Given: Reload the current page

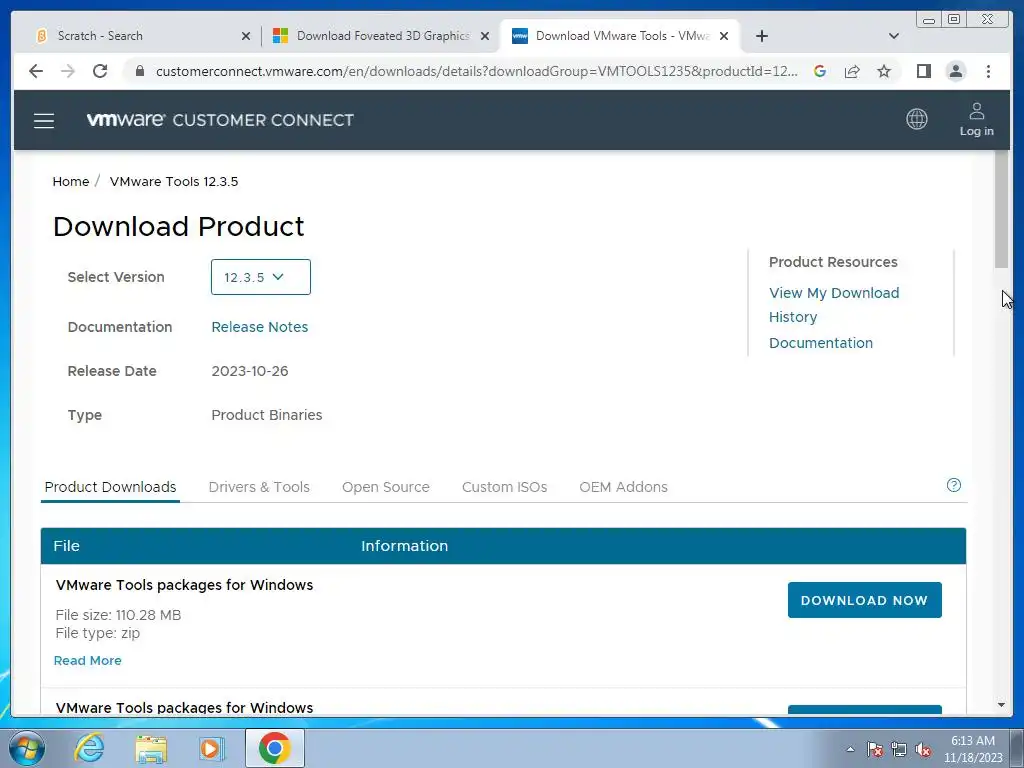Looking at the screenshot, I should pyautogui.click(x=100, y=71).
